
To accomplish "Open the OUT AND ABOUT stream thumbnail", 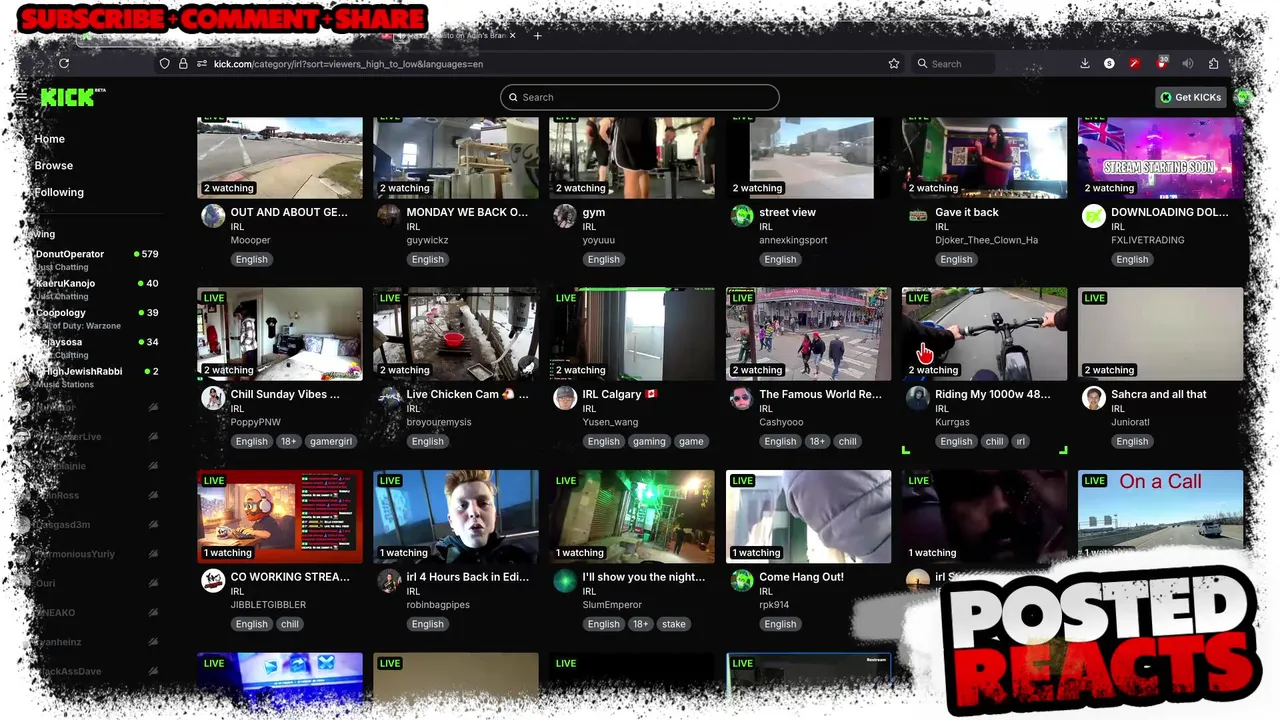I will pyautogui.click(x=280, y=158).
